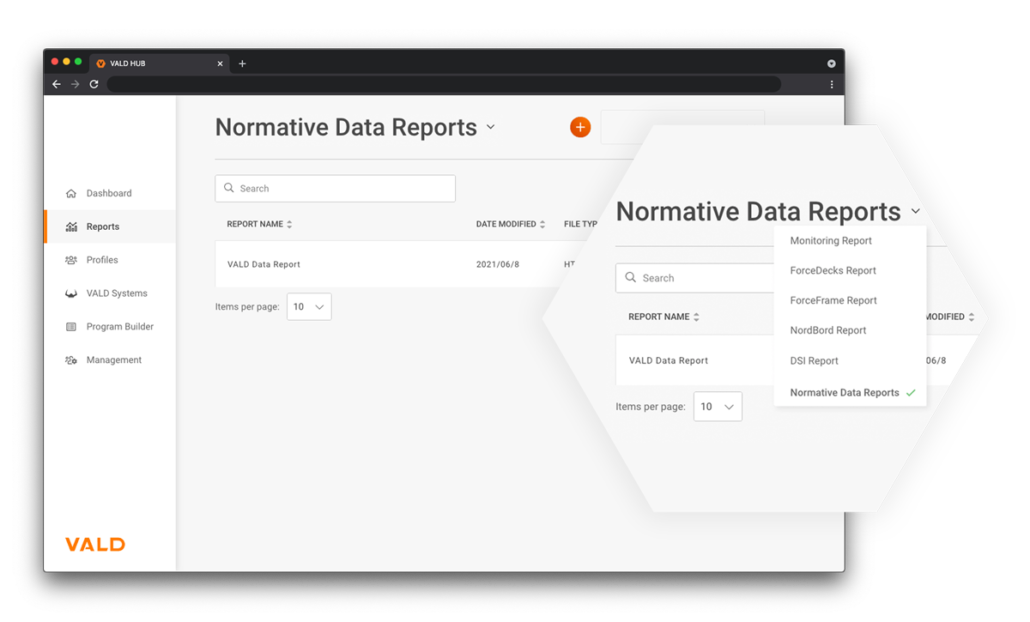
Task: Choose Monitoring Report from the list
Action: [830, 240]
